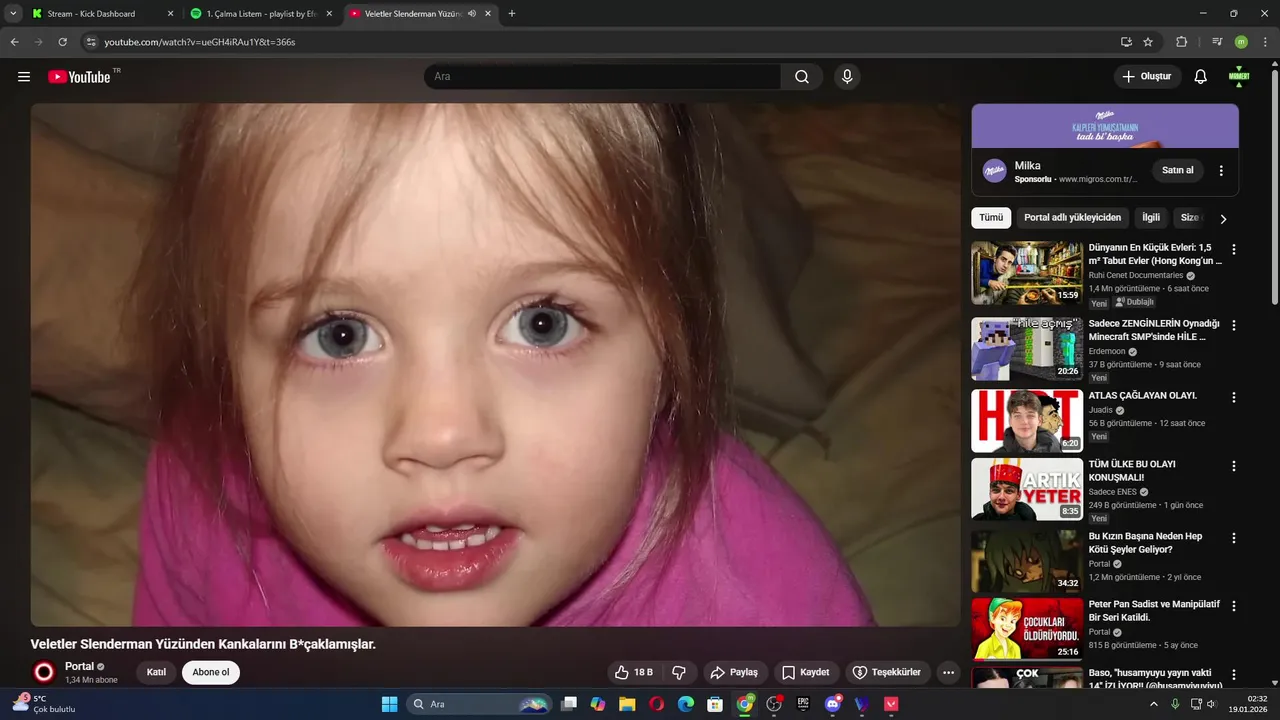Open the tab search dropdown in Chrome

tap(13, 14)
